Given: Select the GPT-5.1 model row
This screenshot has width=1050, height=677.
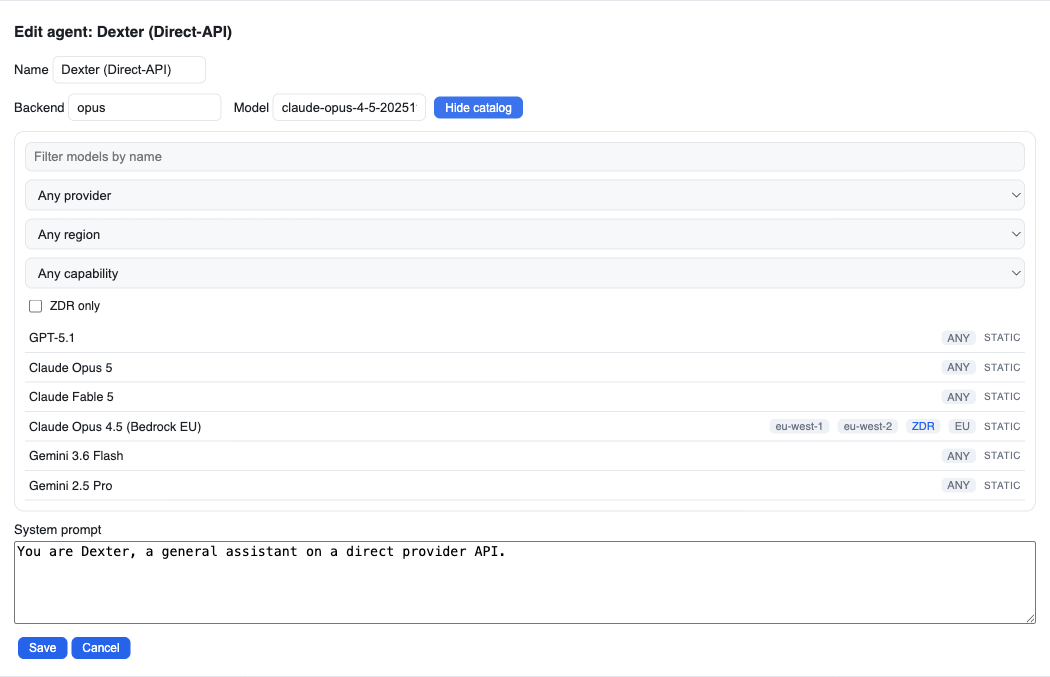Looking at the screenshot, I should click(x=525, y=337).
